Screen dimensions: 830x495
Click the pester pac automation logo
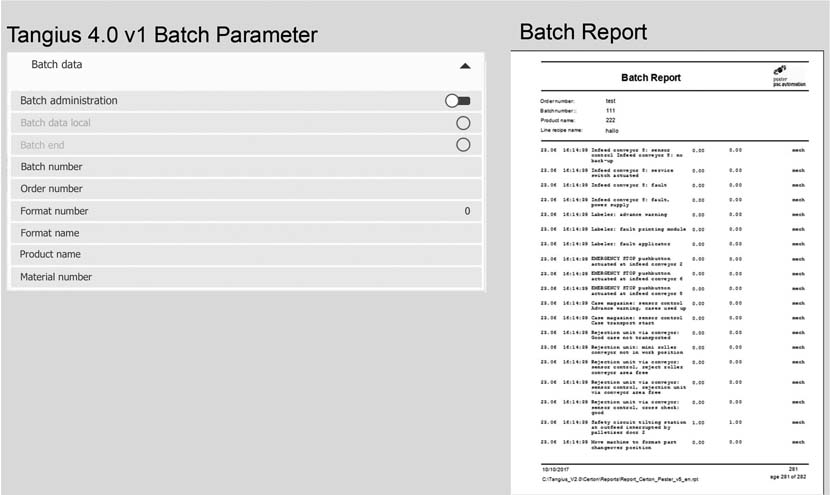pos(787,75)
